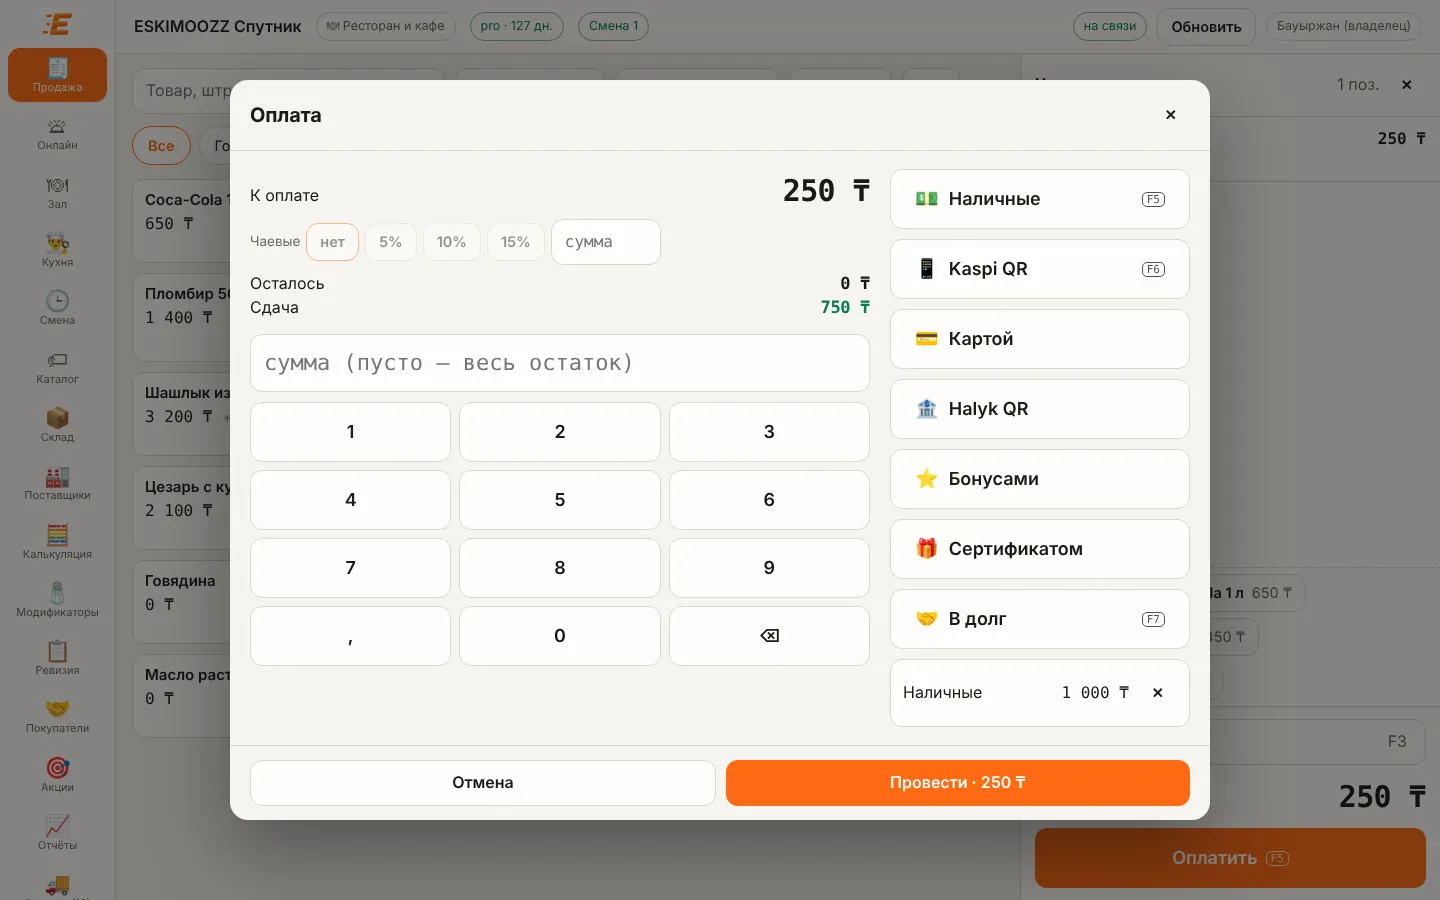The image size is (1440, 900).
Task: Pay with Бонусами option
Action: (1039, 479)
